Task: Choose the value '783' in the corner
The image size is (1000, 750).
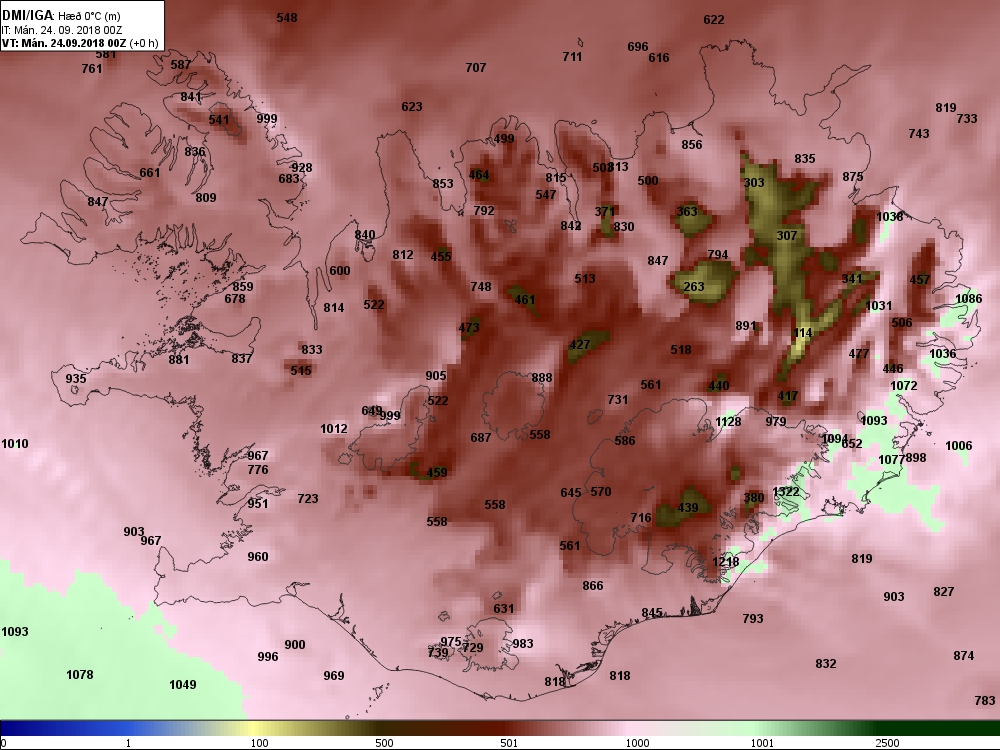Action: 985,701
